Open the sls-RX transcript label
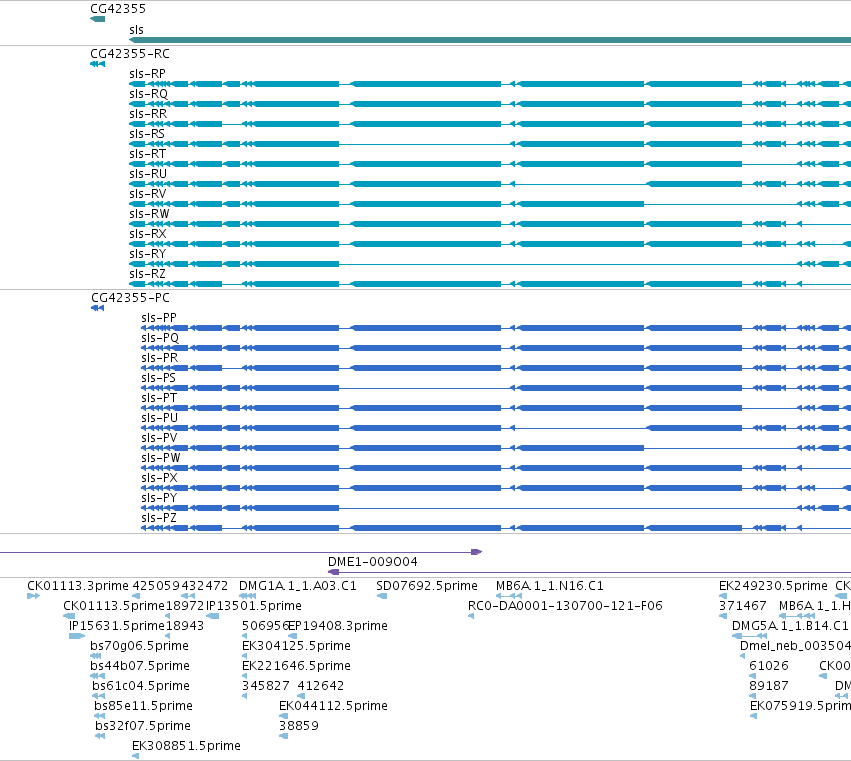This screenshot has width=851, height=761. pos(148,234)
